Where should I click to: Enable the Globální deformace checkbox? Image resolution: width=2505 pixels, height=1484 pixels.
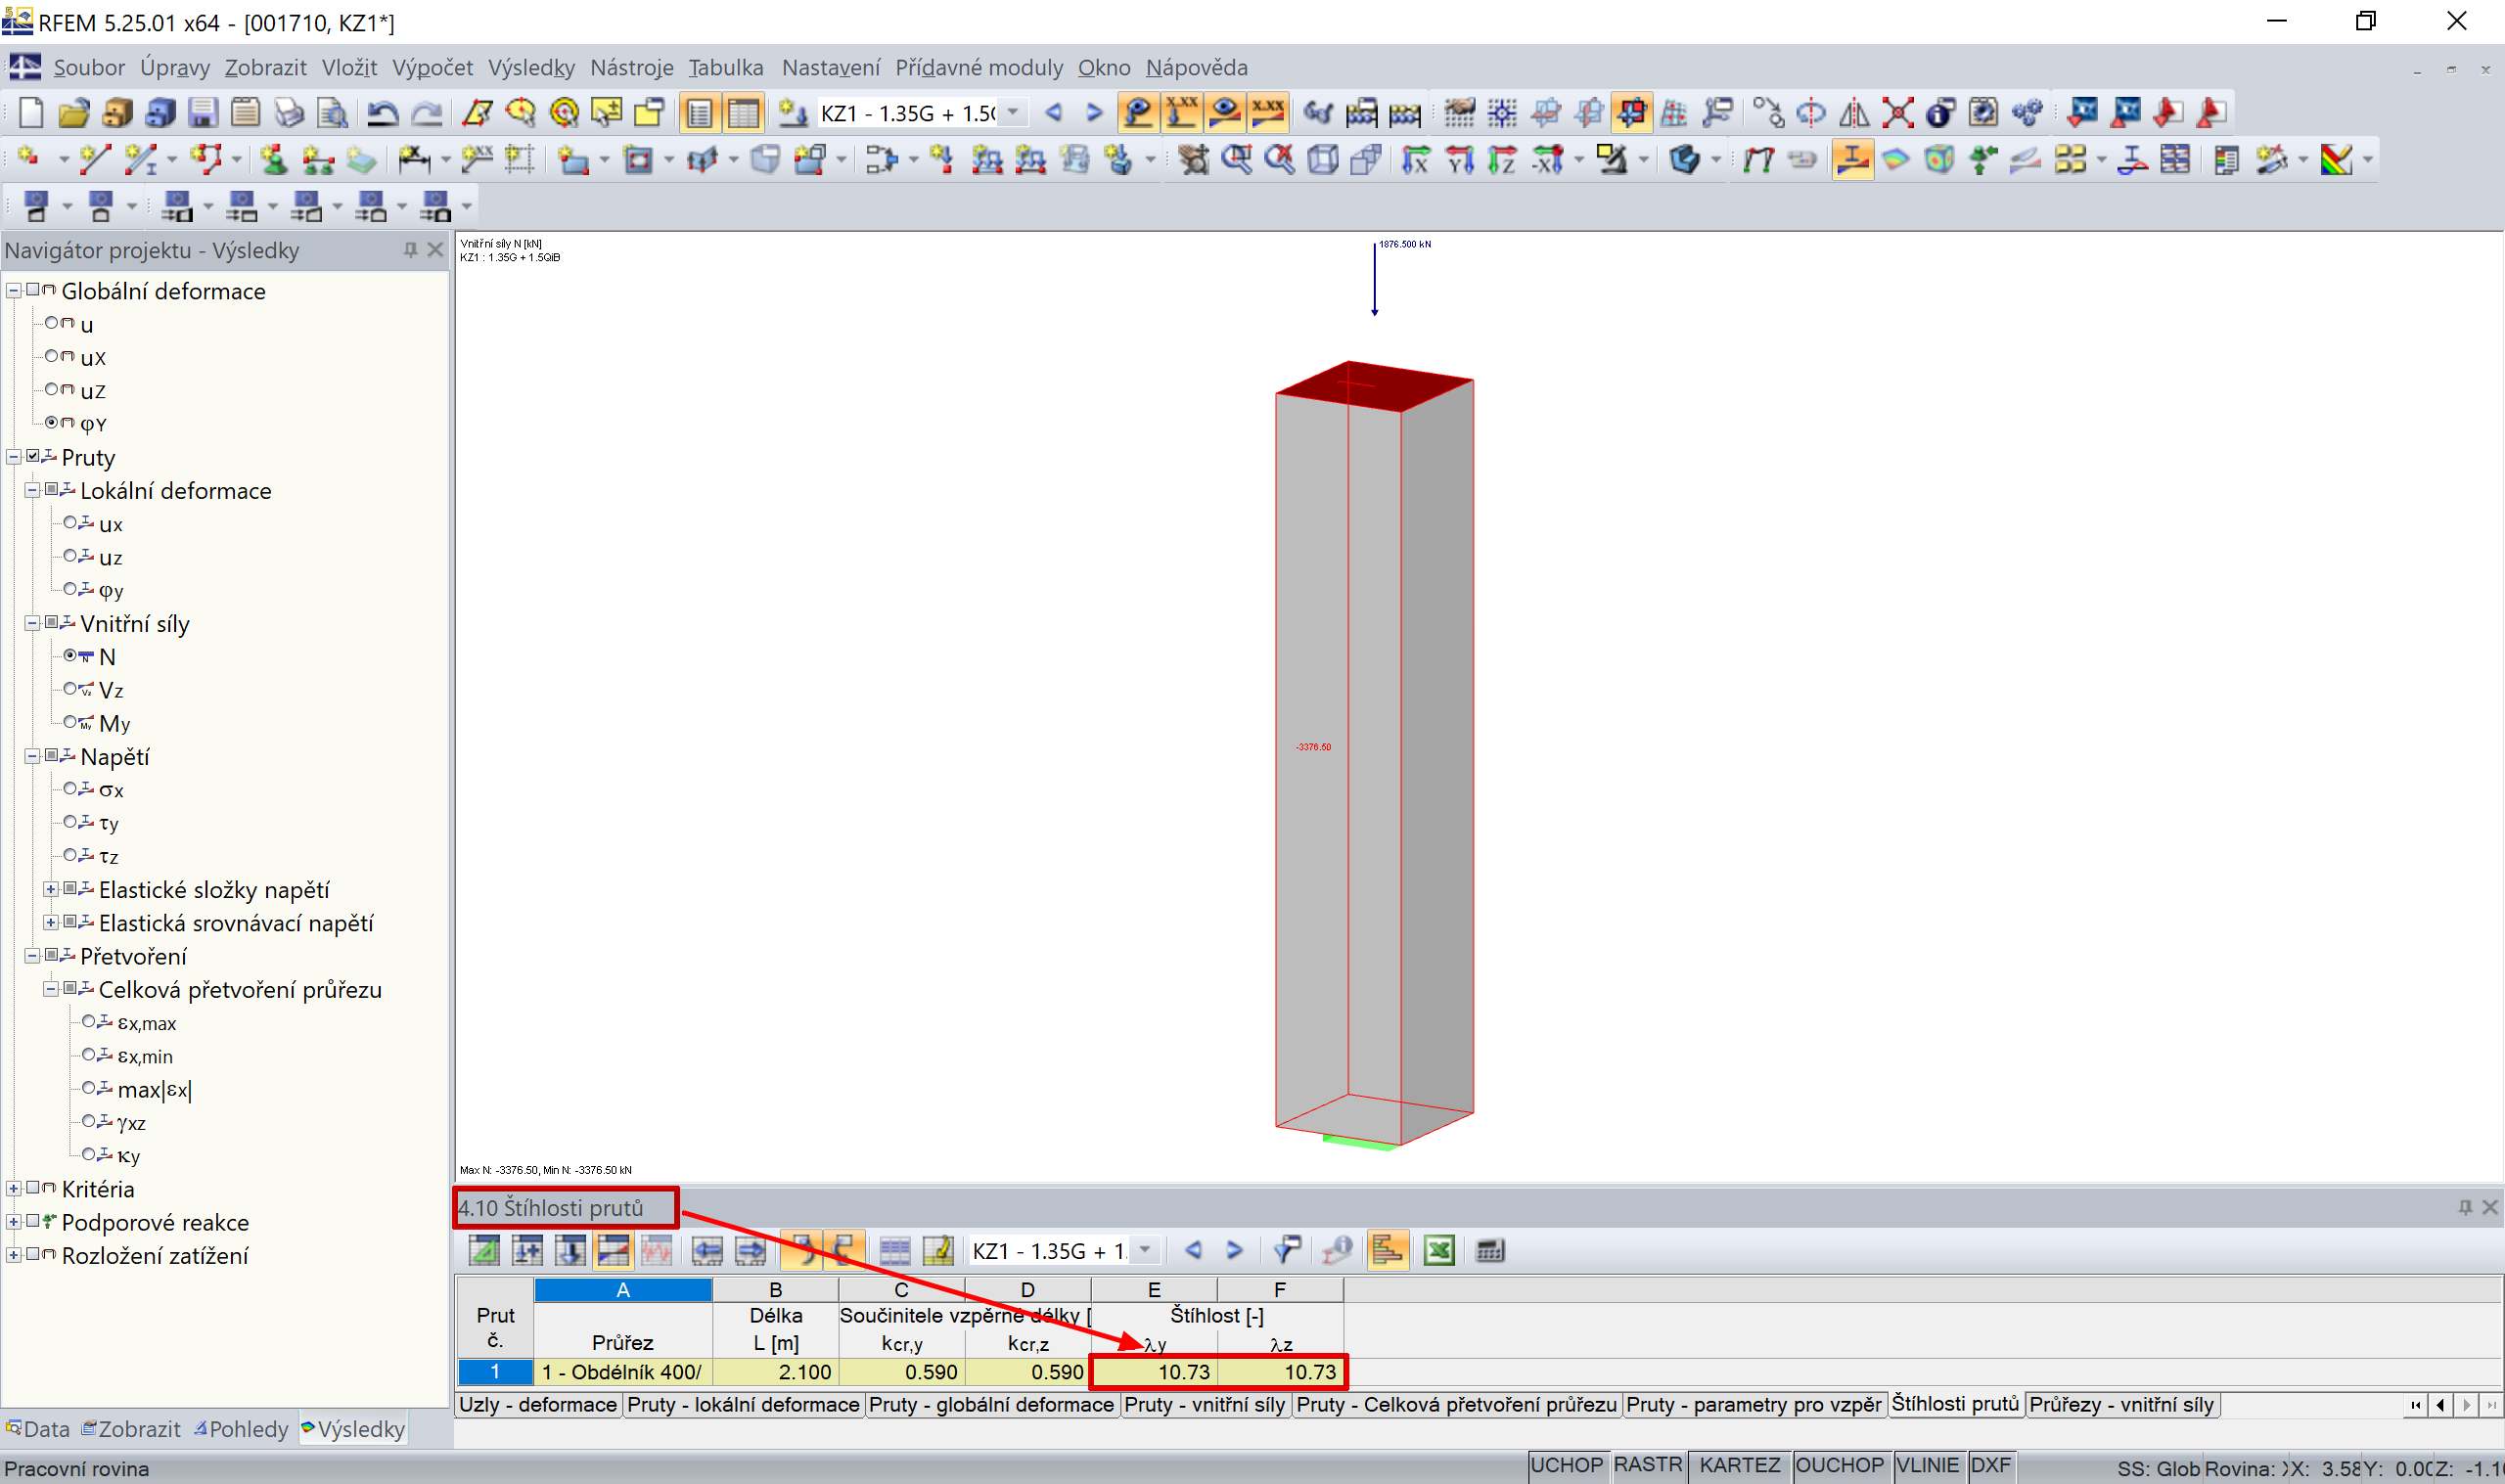(33, 291)
